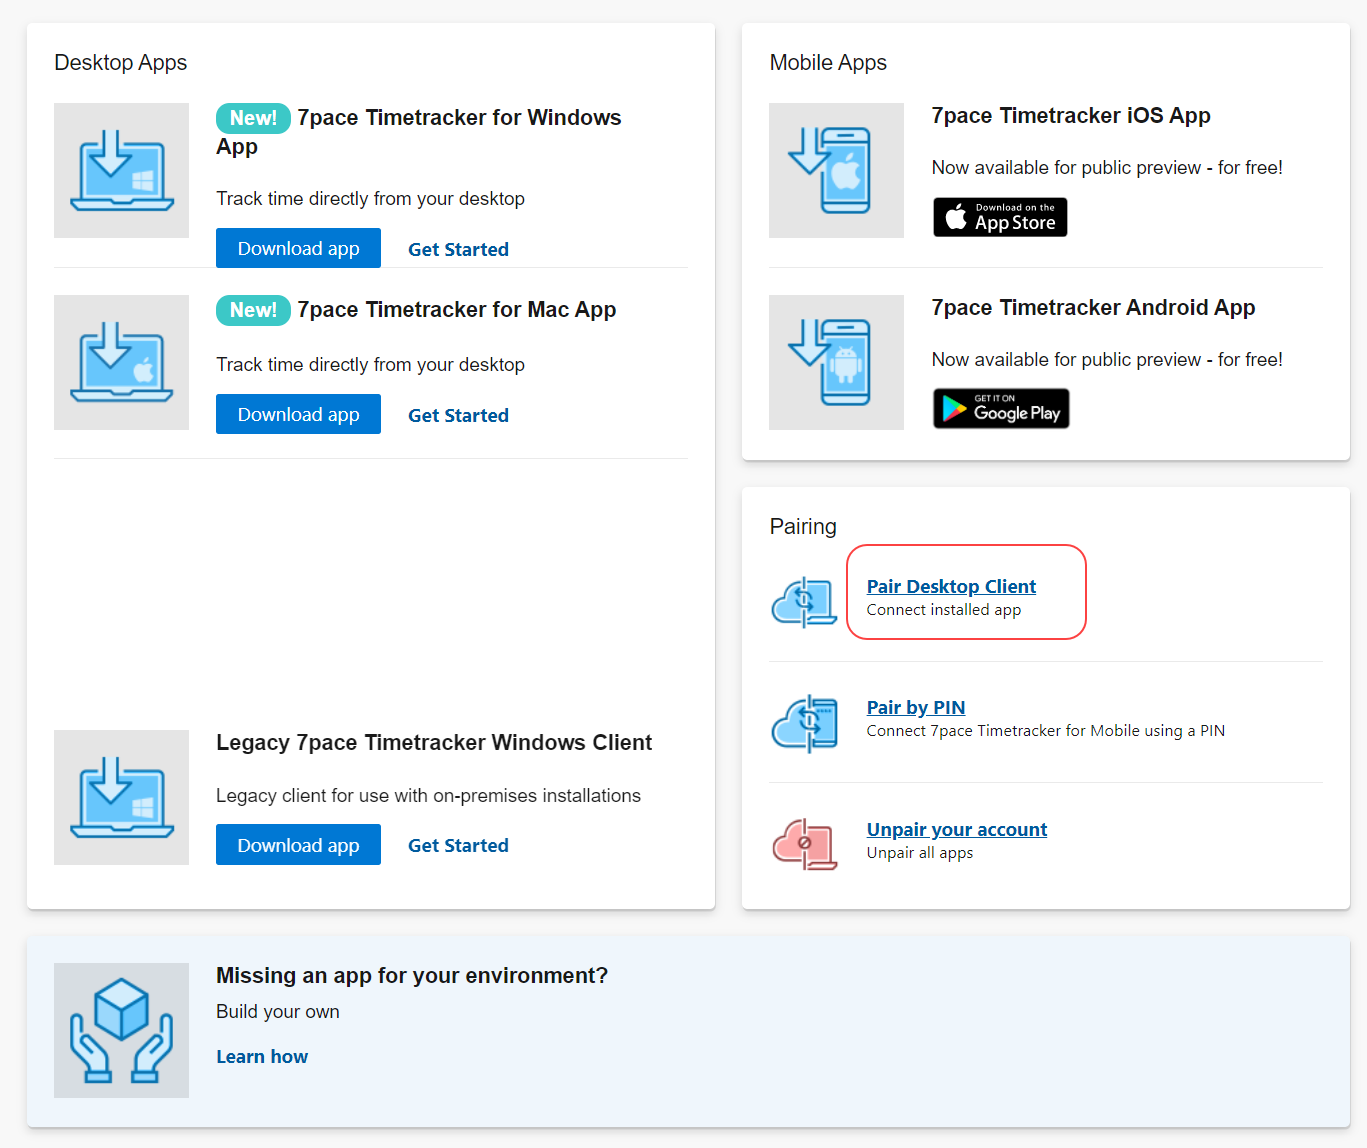Viewport: 1367px width, 1148px height.
Task: Click 'Now available for public preview' under Android App
Action: click(1107, 359)
